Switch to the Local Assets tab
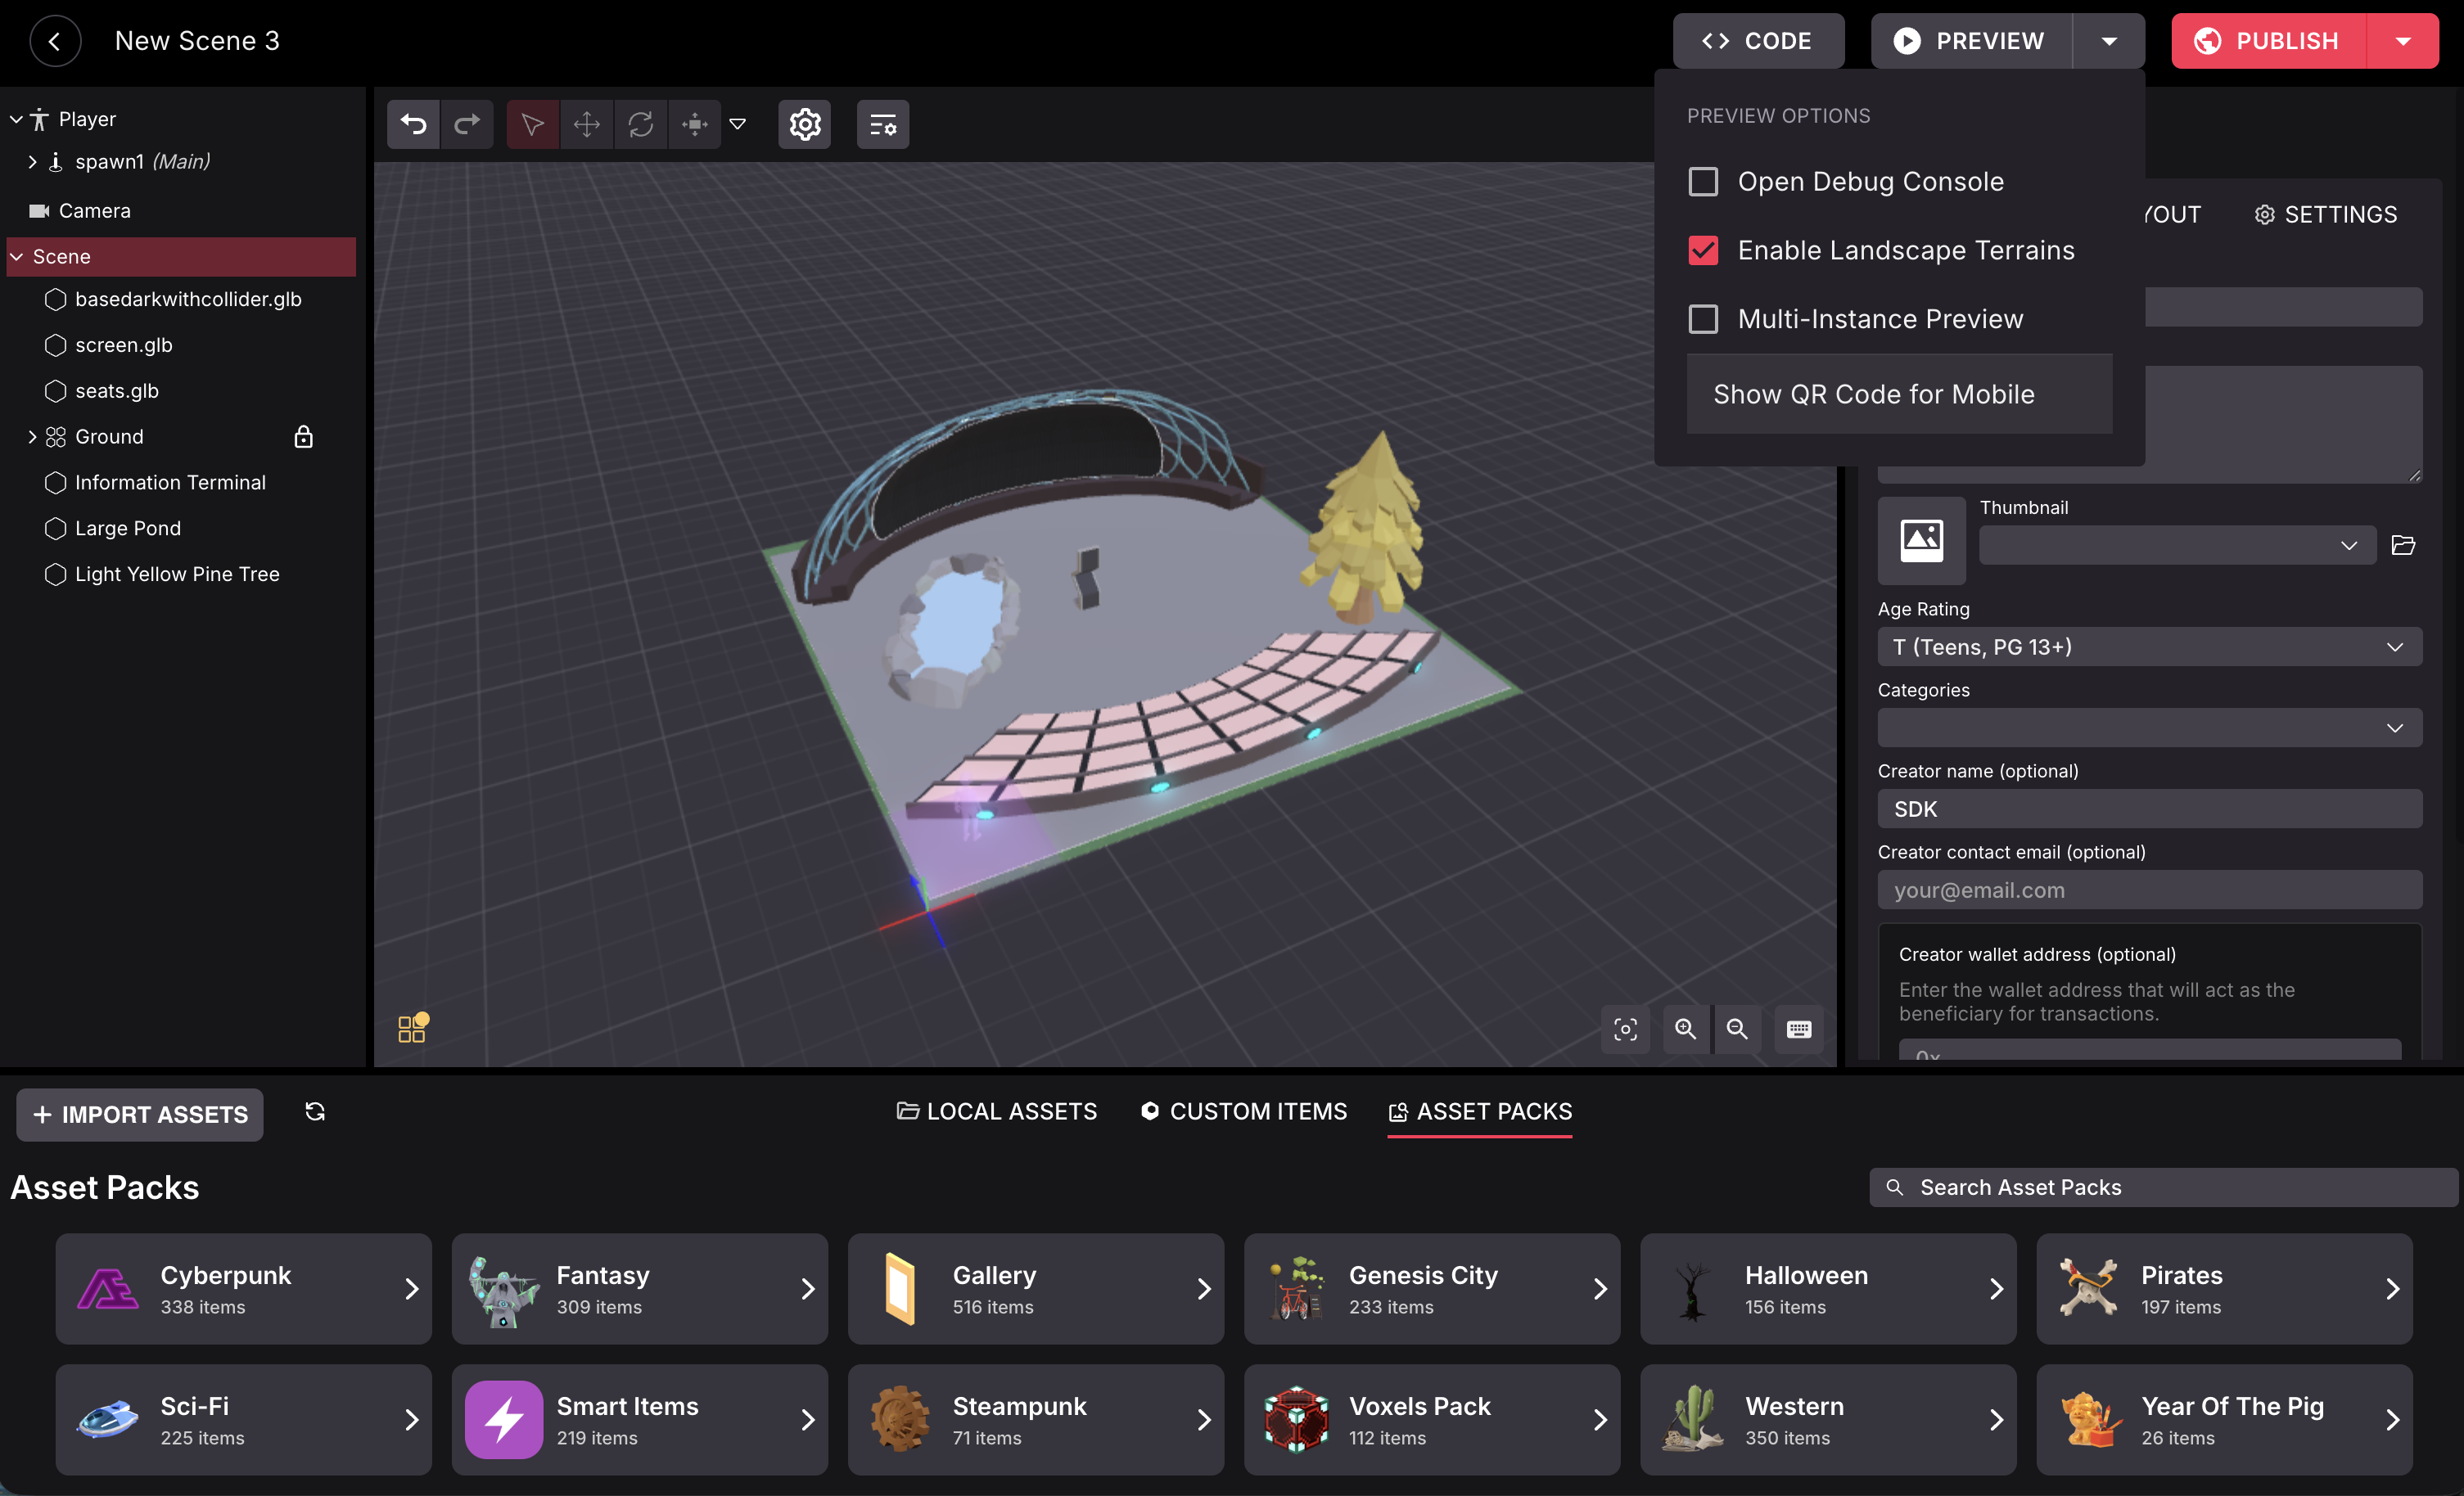Screen dimensions: 2464x1496 (997, 1112)
